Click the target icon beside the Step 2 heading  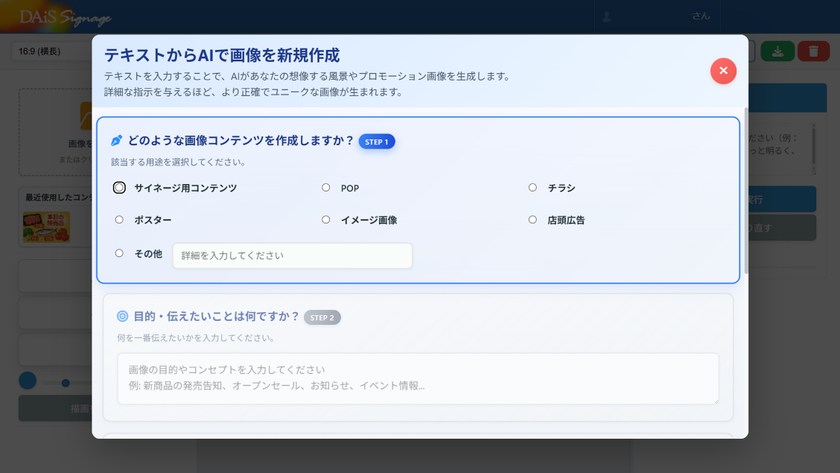pyautogui.click(x=122, y=317)
